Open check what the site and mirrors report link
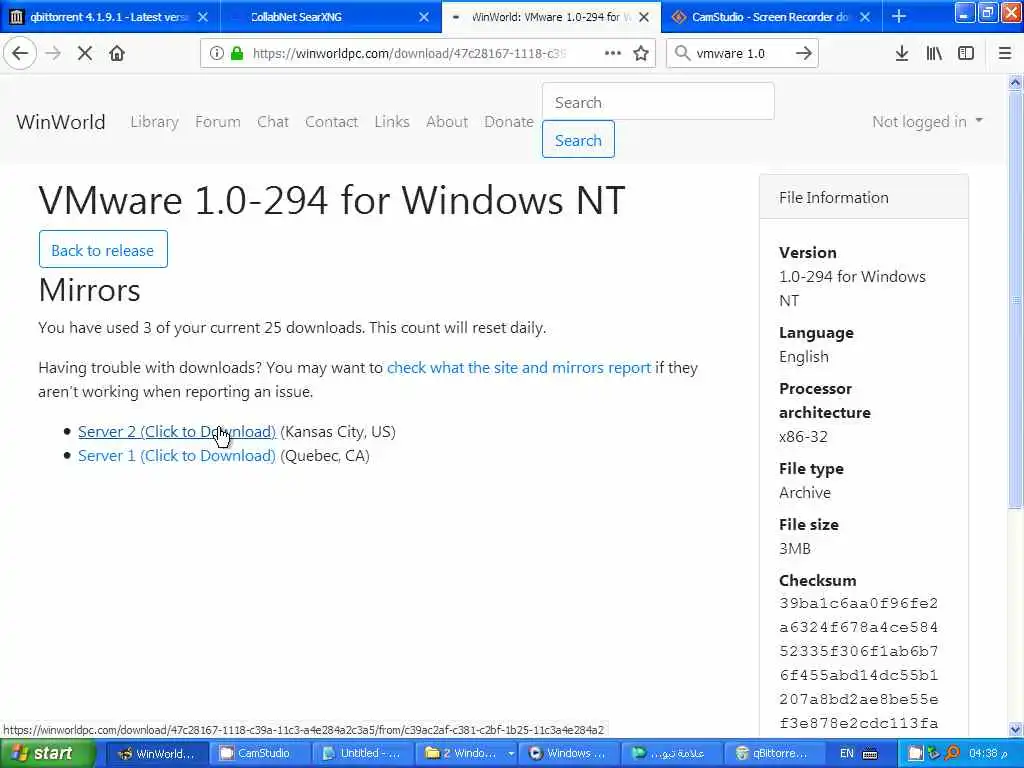 pos(519,368)
